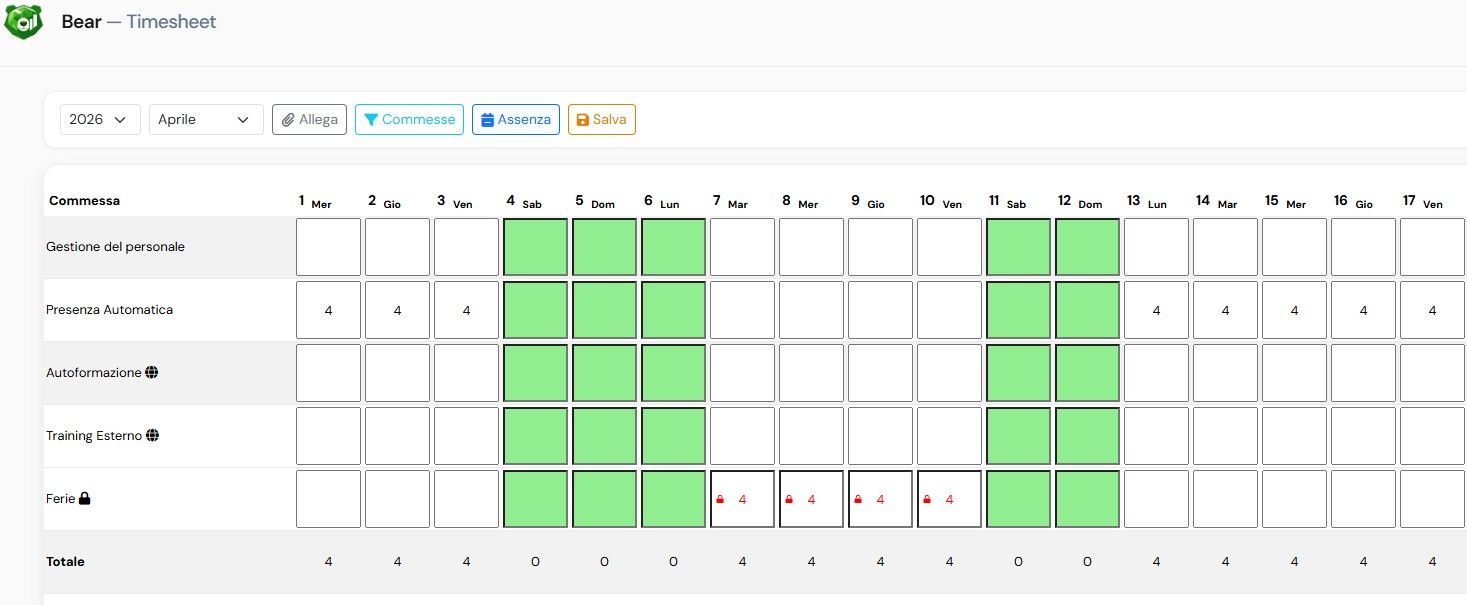Open the Aprile month selector
This screenshot has width=1467, height=605.
coord(205,119)
